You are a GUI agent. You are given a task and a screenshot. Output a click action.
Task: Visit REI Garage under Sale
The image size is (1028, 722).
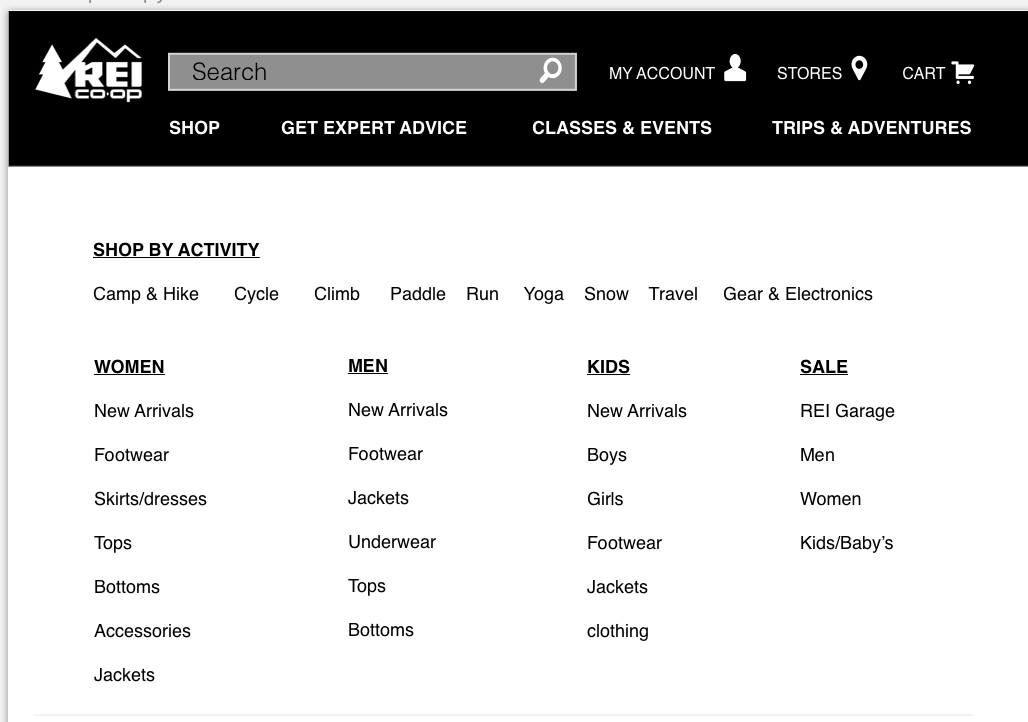click(847, 411)
